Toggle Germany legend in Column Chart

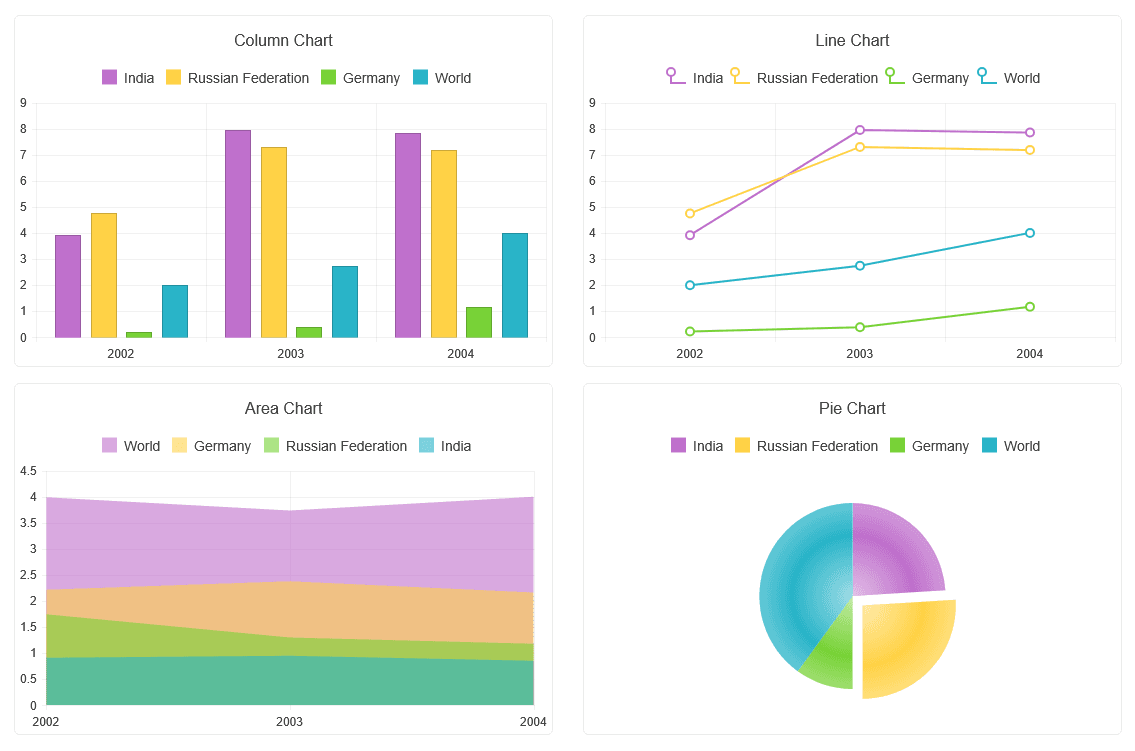coord(360,77)
